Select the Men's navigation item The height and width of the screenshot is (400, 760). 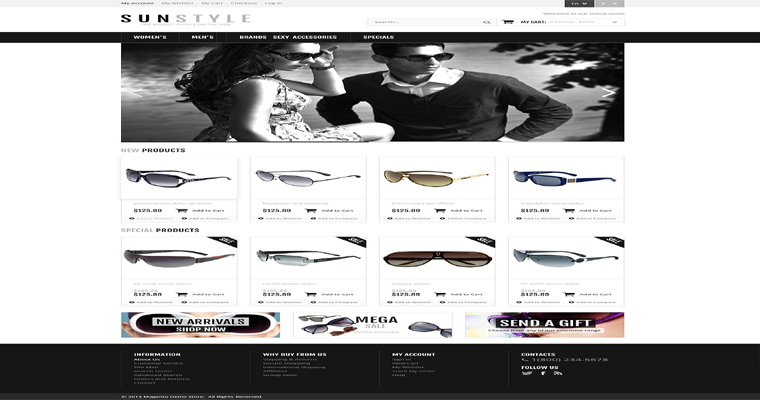point(202,37)
